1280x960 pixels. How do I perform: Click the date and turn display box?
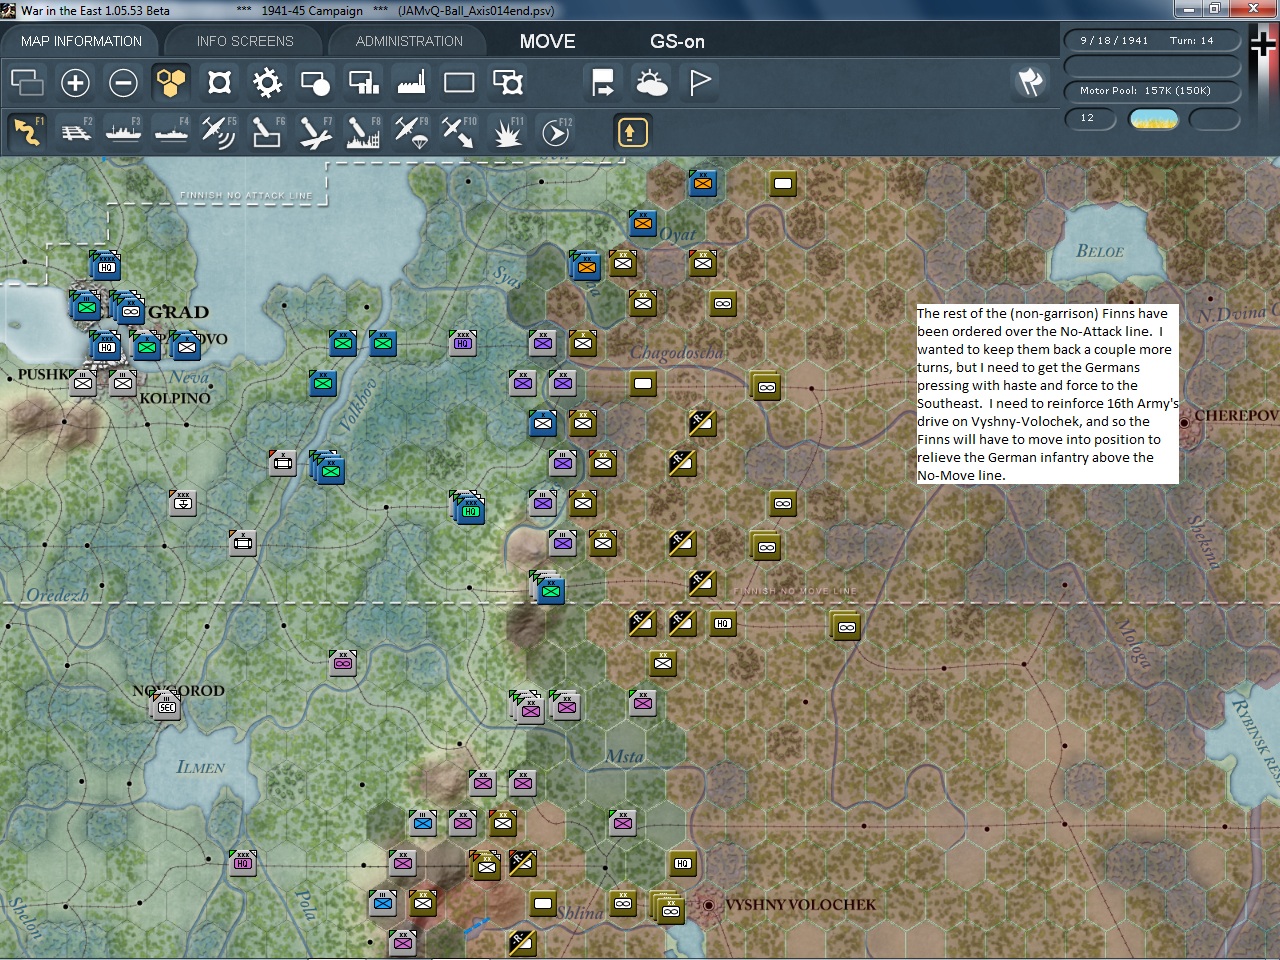[x=1152, y=41]
